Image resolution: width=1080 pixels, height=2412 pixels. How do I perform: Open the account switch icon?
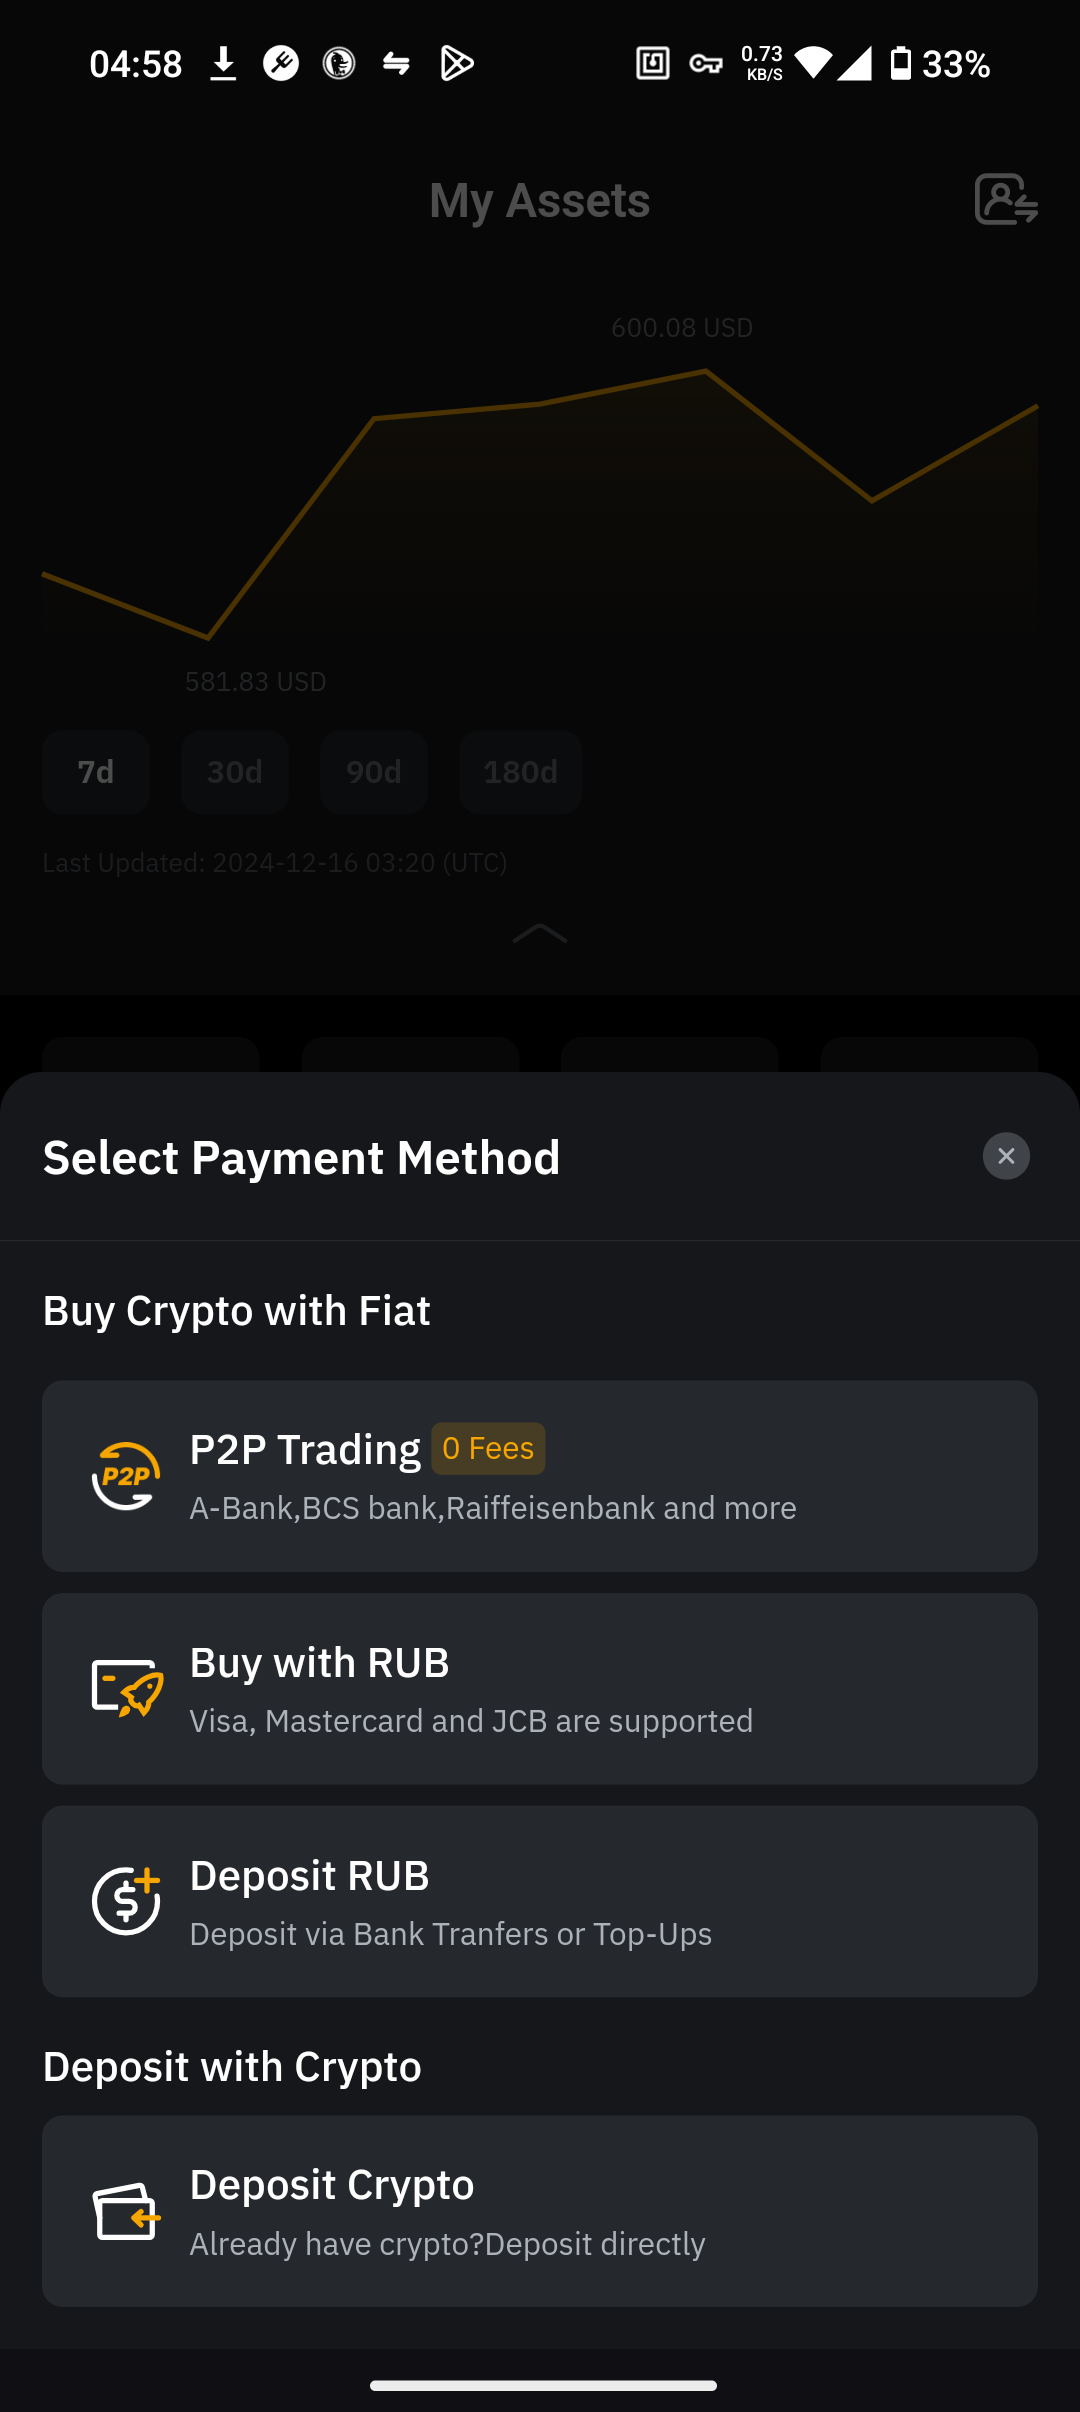pos(1006,199)
